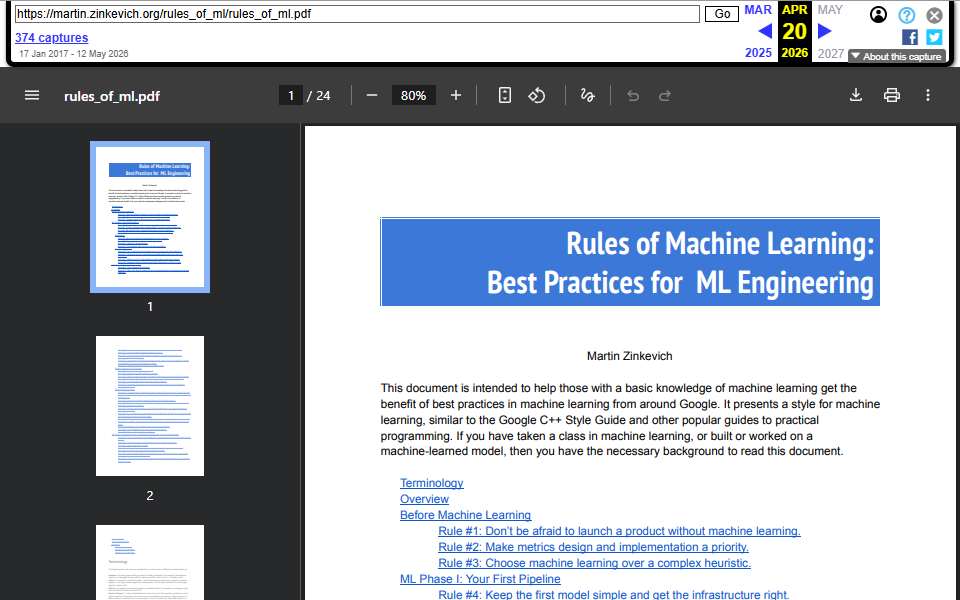Click the Wayback URL input field
Viewport: 960px width, 600px height.
pyautogui.click(x=357, y=14)
